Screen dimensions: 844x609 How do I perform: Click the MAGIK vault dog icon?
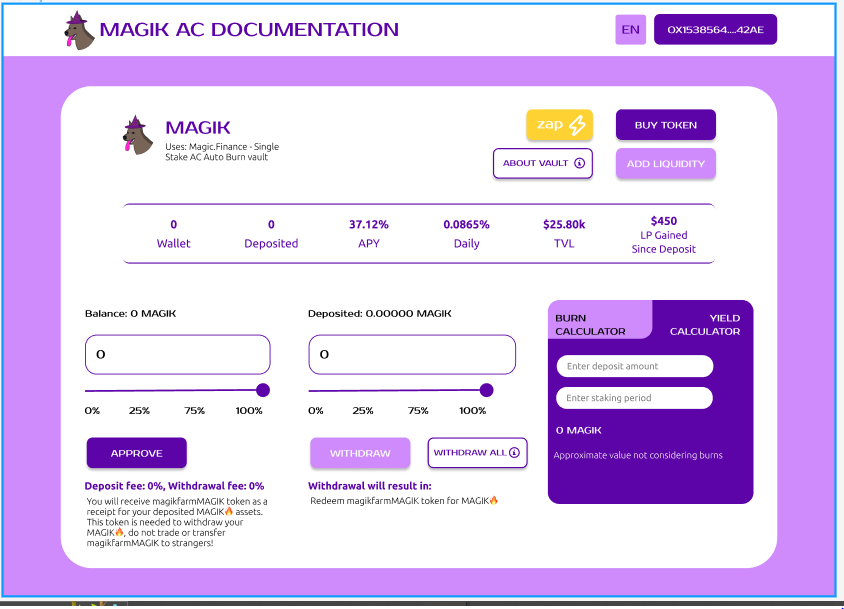click(137, 135)
